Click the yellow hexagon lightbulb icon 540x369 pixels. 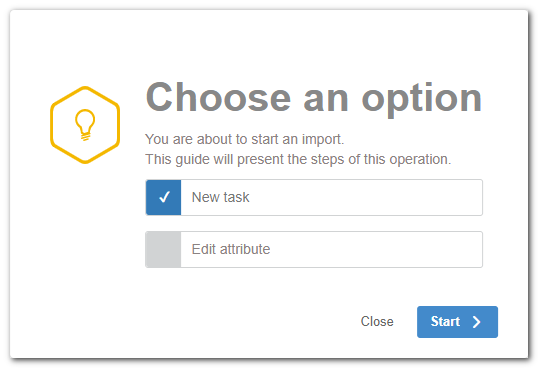pyautogui.click(x=85, y=125)
